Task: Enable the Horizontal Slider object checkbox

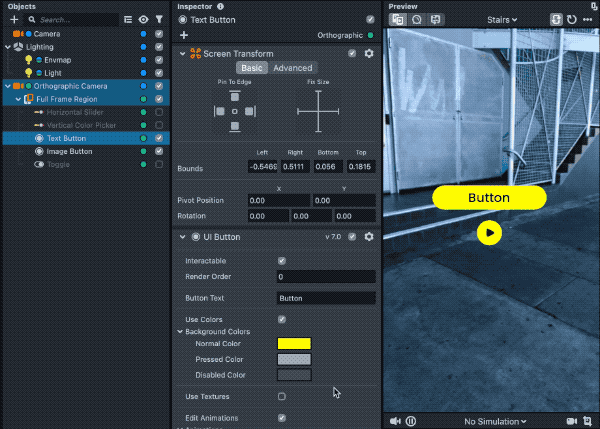Action: [159, 112]
